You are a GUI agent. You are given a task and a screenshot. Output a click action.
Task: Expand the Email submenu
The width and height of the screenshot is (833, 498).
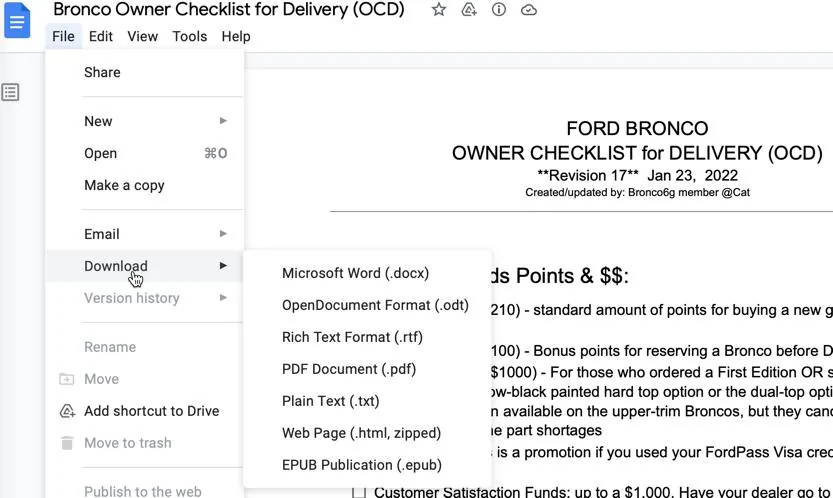pos(144,234)
